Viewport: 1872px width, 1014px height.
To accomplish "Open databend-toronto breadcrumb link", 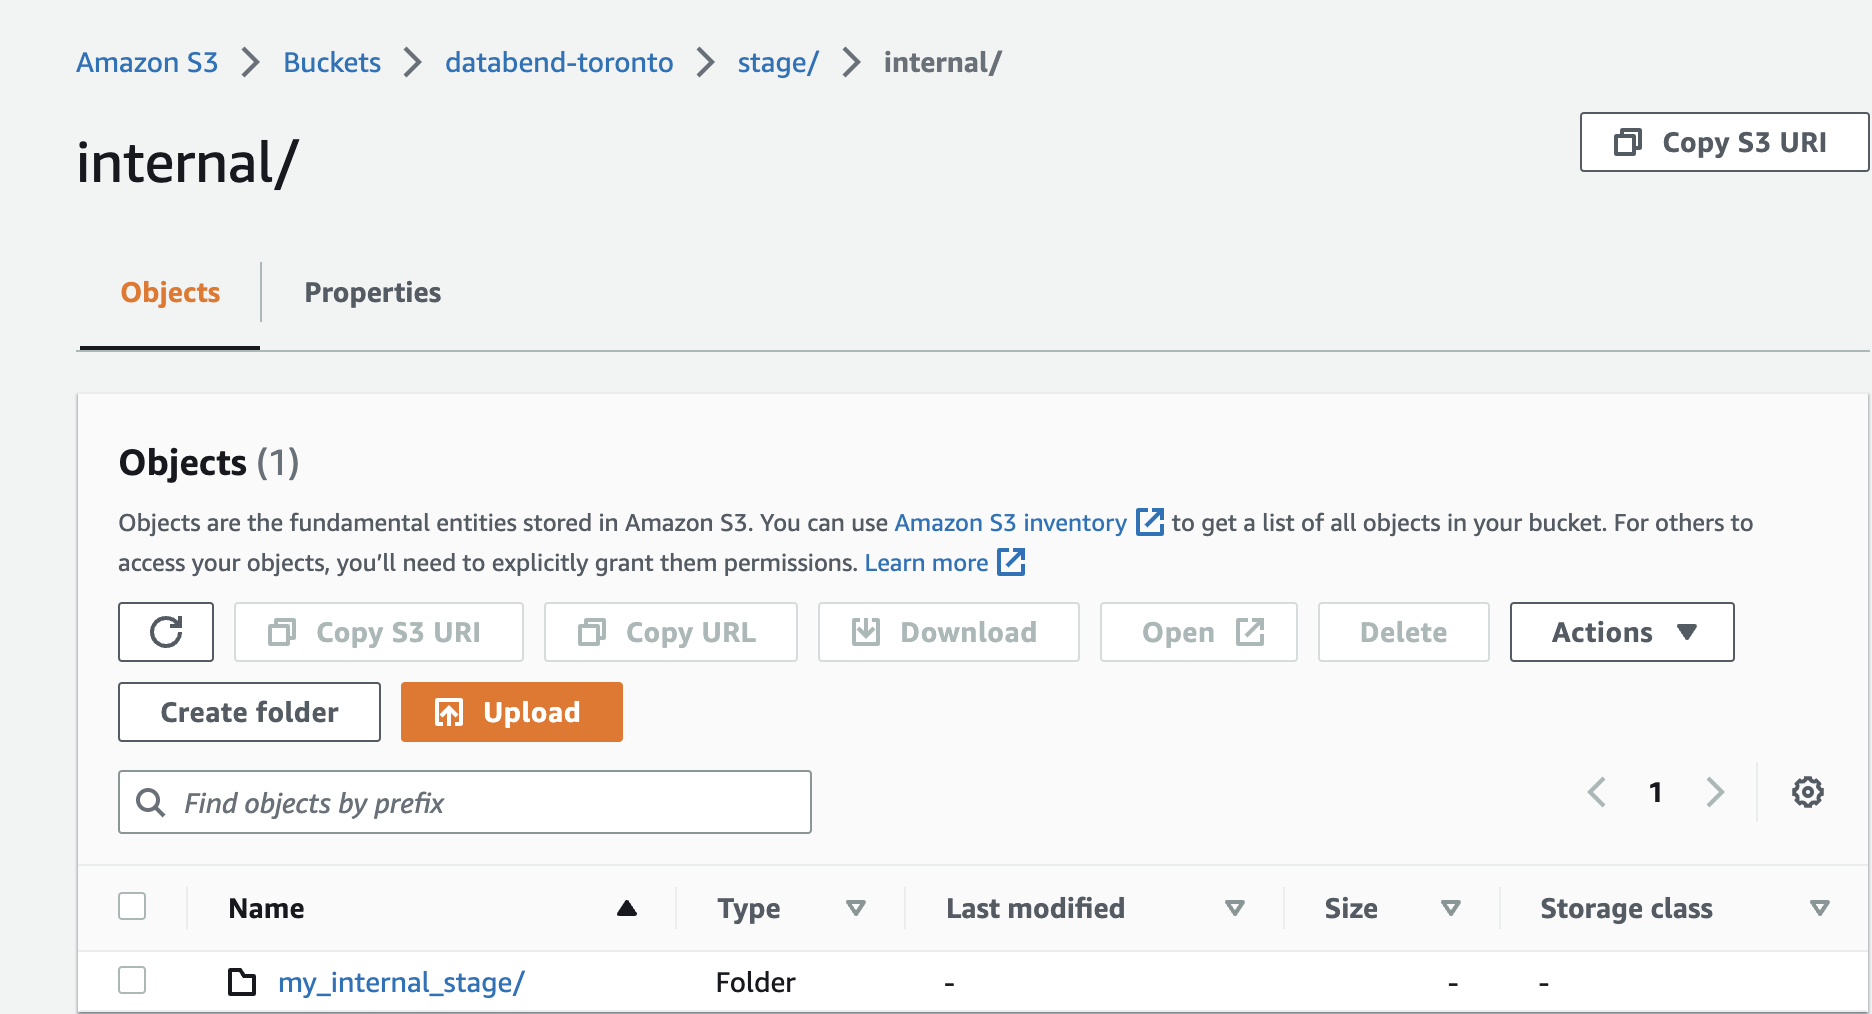I will (x=559, y=62).
